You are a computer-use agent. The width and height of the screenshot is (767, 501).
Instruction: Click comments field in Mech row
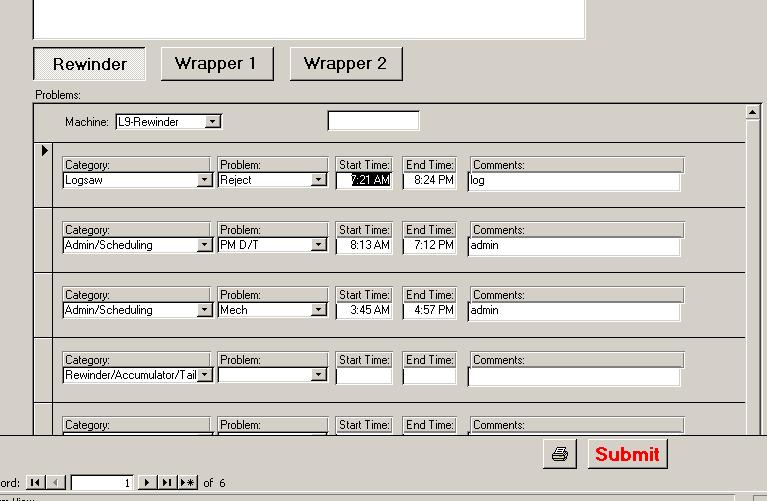(574, 311)
